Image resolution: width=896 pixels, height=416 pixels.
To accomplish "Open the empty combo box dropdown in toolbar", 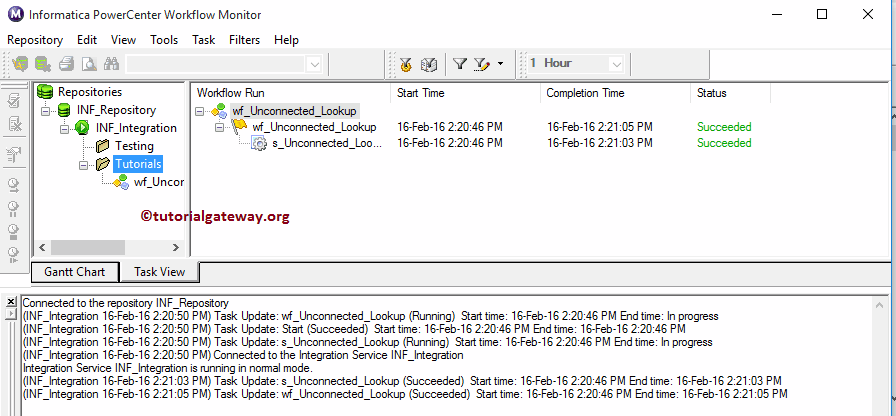I will pos(314,65).
